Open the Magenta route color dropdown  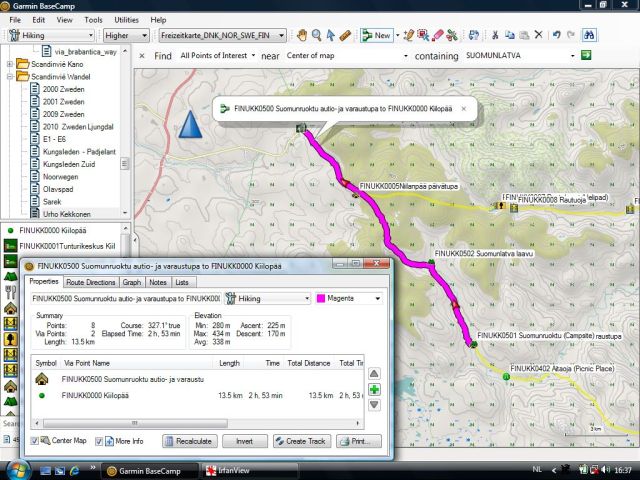click(x=349, y=298)
